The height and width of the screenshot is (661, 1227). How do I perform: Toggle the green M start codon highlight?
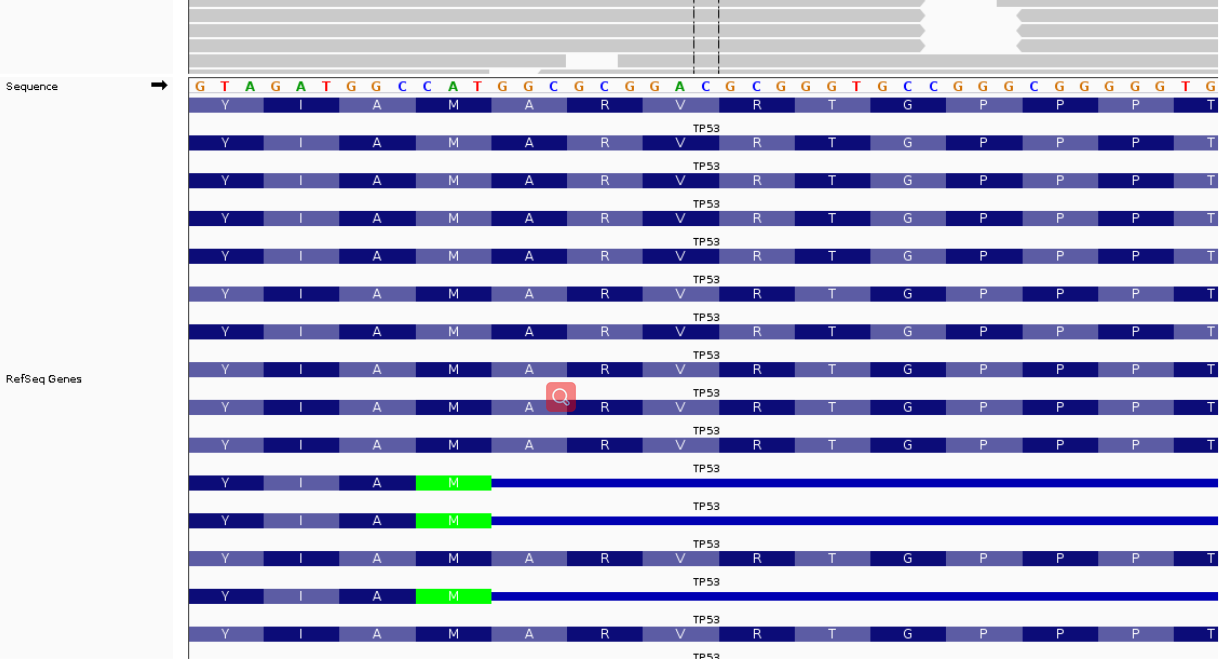click(x=452, y=483)
